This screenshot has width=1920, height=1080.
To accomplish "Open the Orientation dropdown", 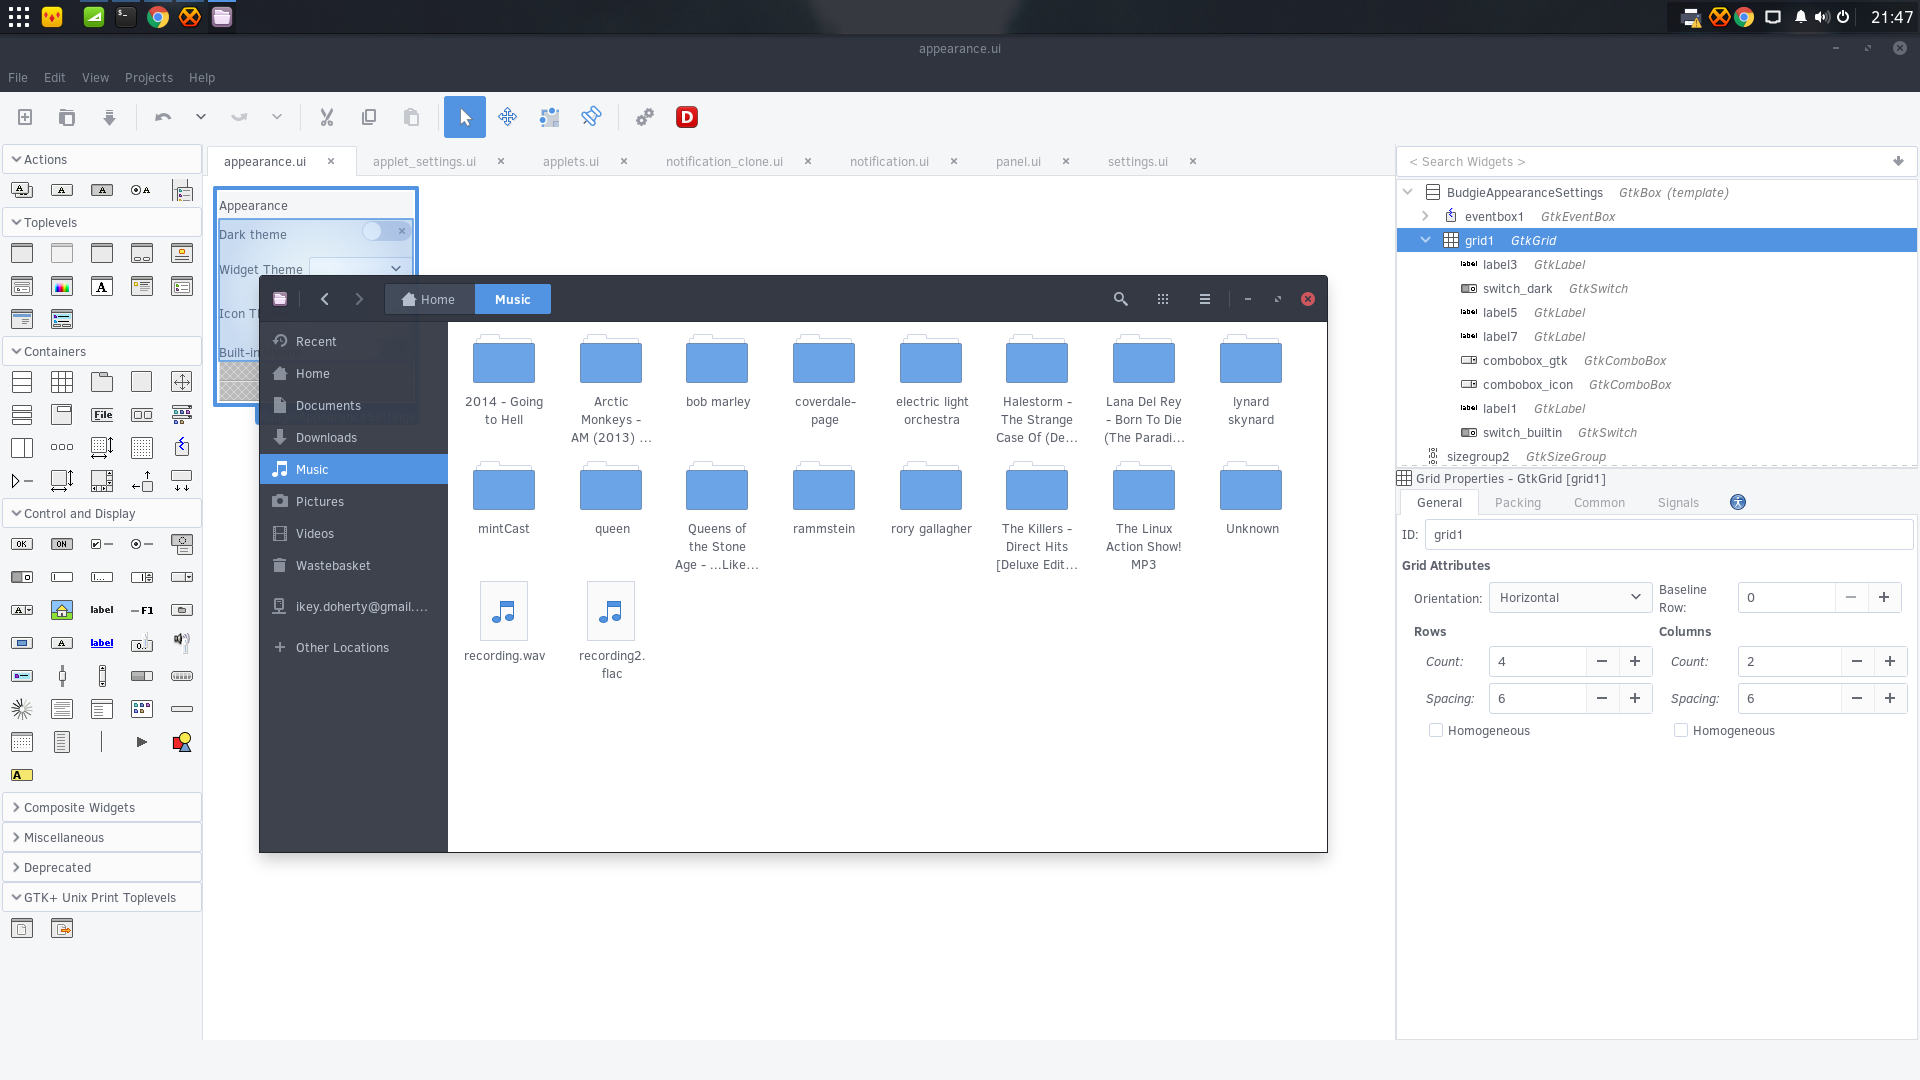I will click(1570, 598).
